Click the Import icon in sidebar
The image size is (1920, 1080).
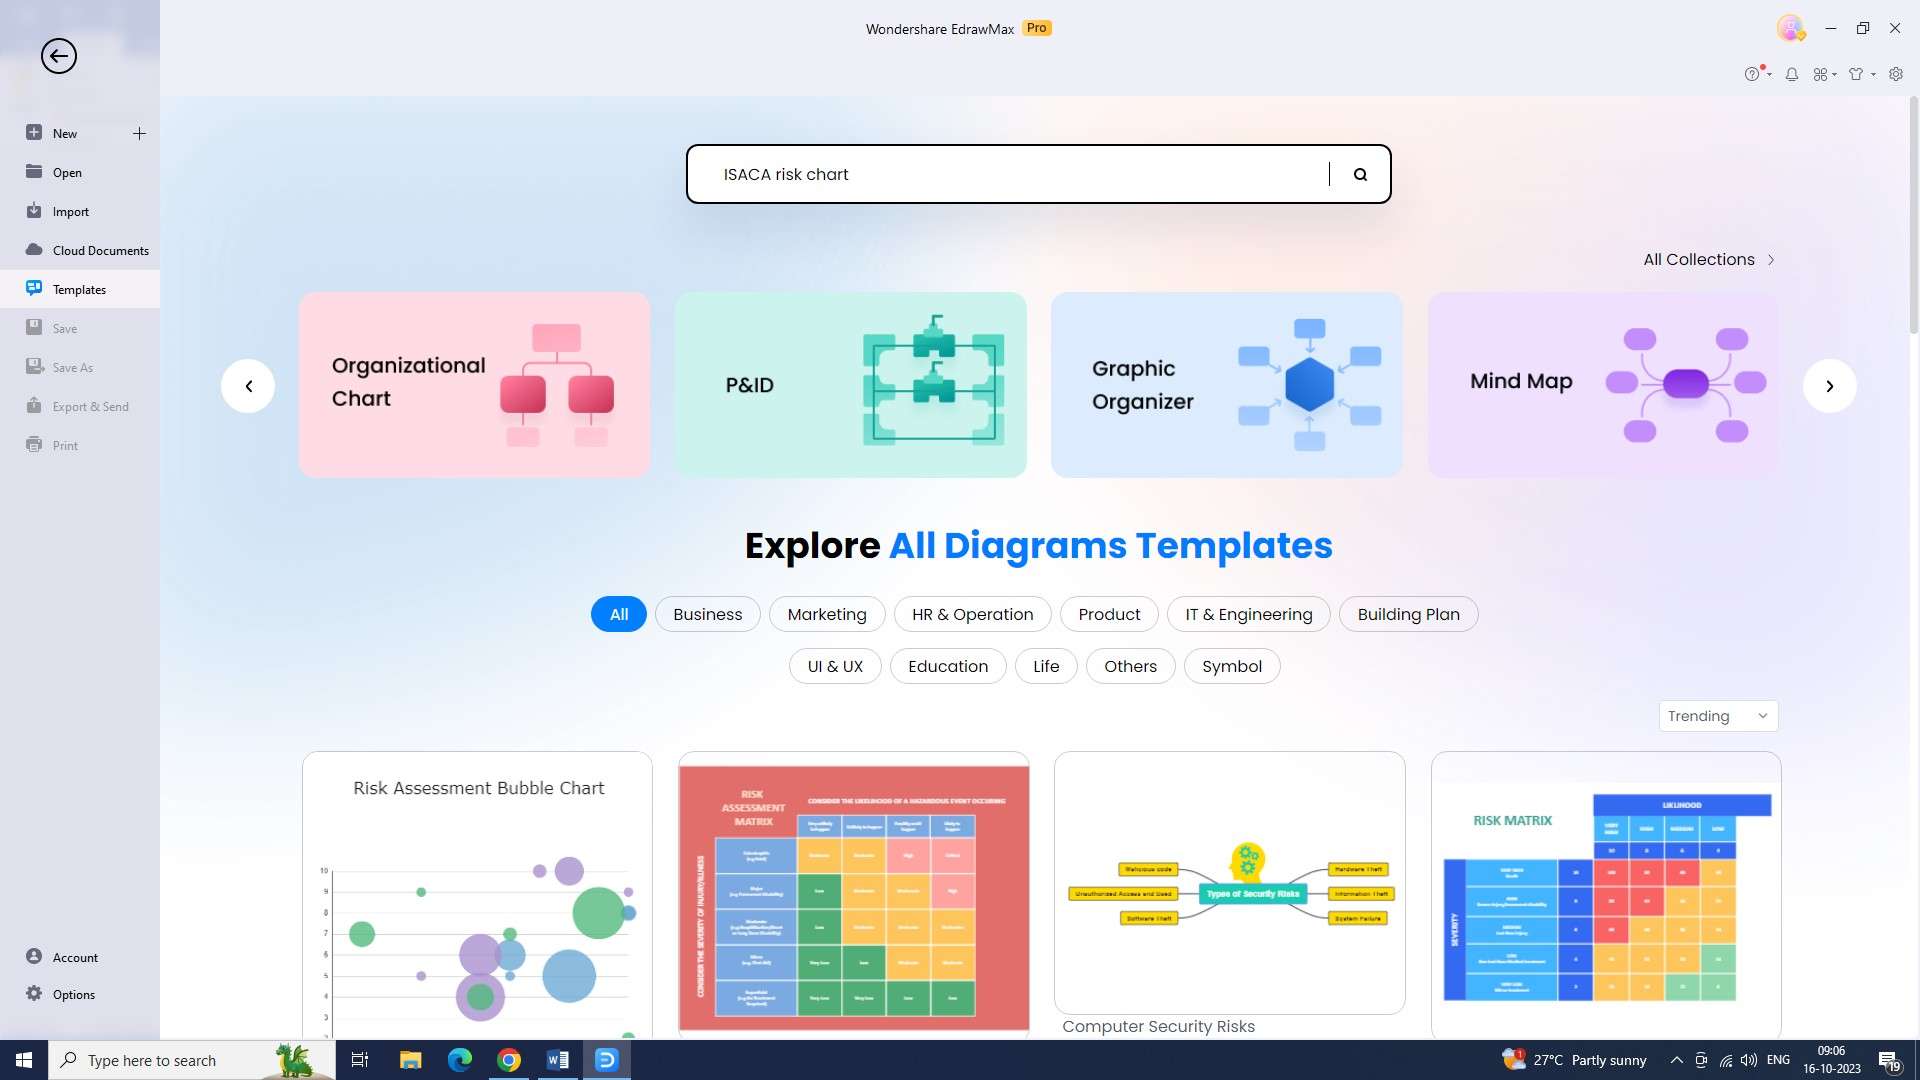pos(33,211)
